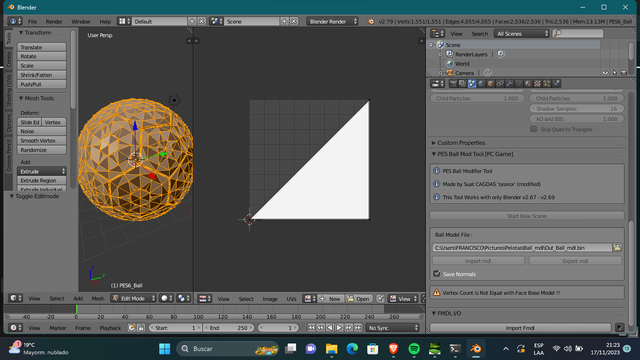Viewport: 640px width, 360px height.
Task: Click the Ball Model File browse folder icon
Action: click(617, 248)
